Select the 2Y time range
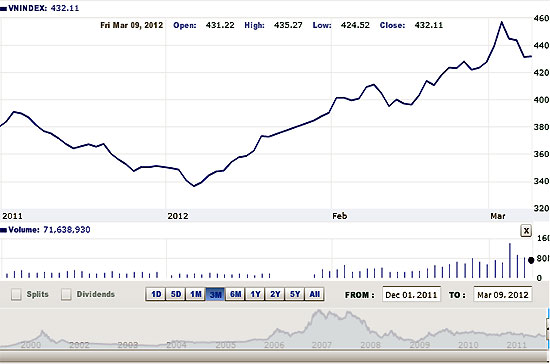The width and height of the screenshot is (550, 364). pos(275,294)
